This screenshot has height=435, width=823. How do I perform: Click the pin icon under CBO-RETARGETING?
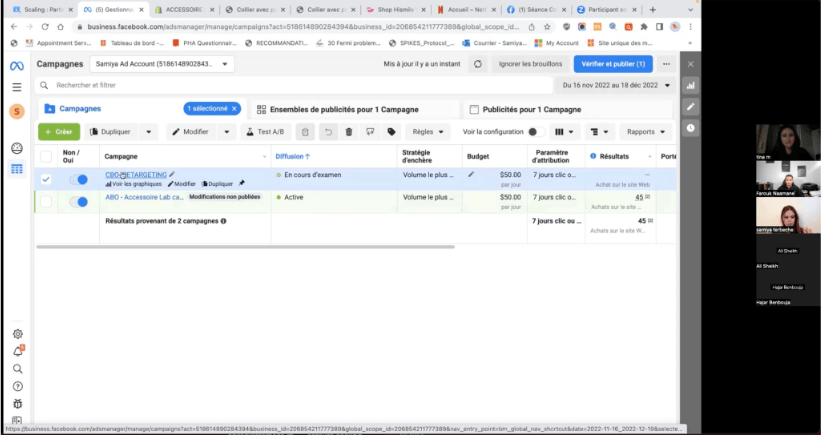pos(241,184)
